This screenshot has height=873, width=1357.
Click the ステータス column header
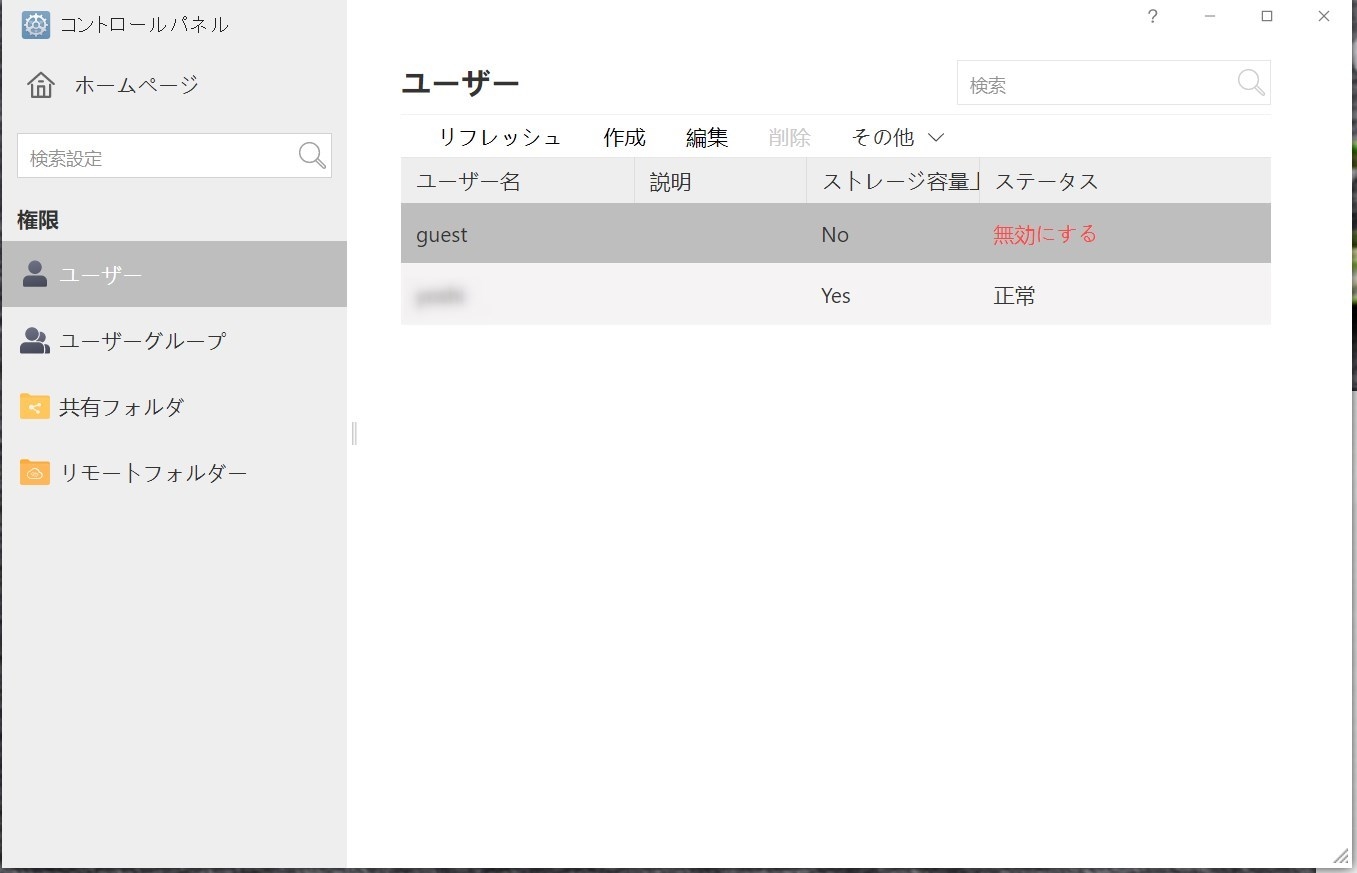[1046, 181]
